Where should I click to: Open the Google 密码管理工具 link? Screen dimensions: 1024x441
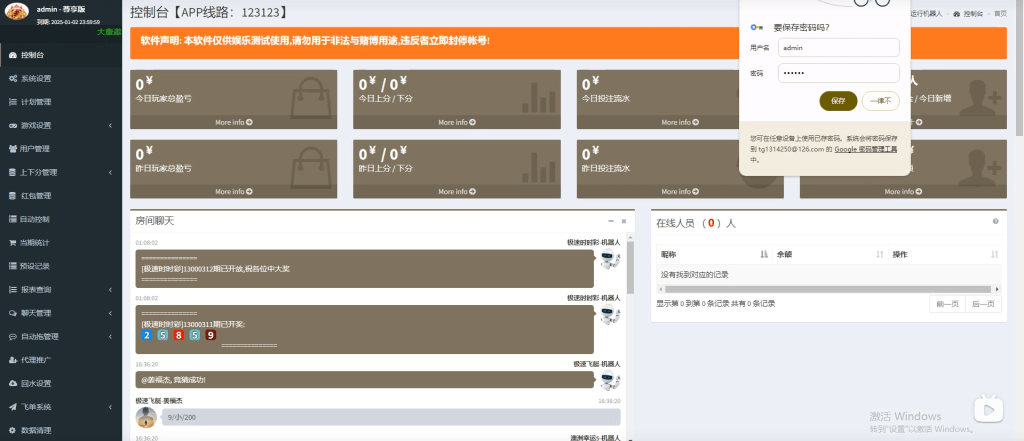[x=866, y=148]
